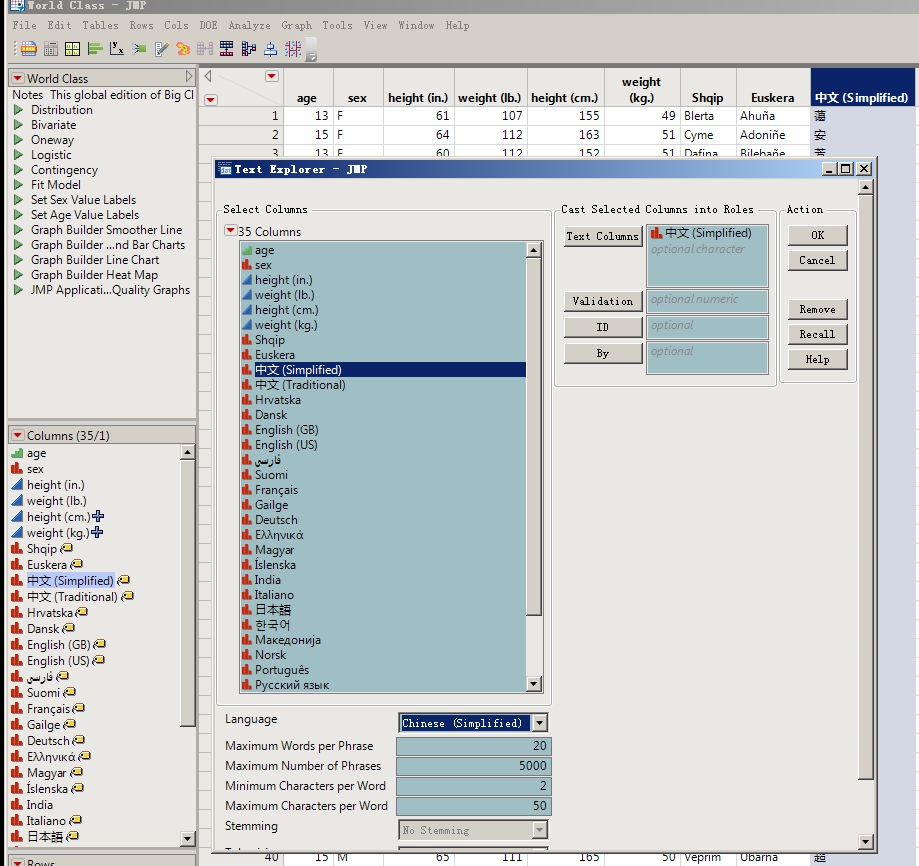Screen dimensions: 919x866
Task: Run the Fit Model script green triangle
Action: click(x=18, y=185)
